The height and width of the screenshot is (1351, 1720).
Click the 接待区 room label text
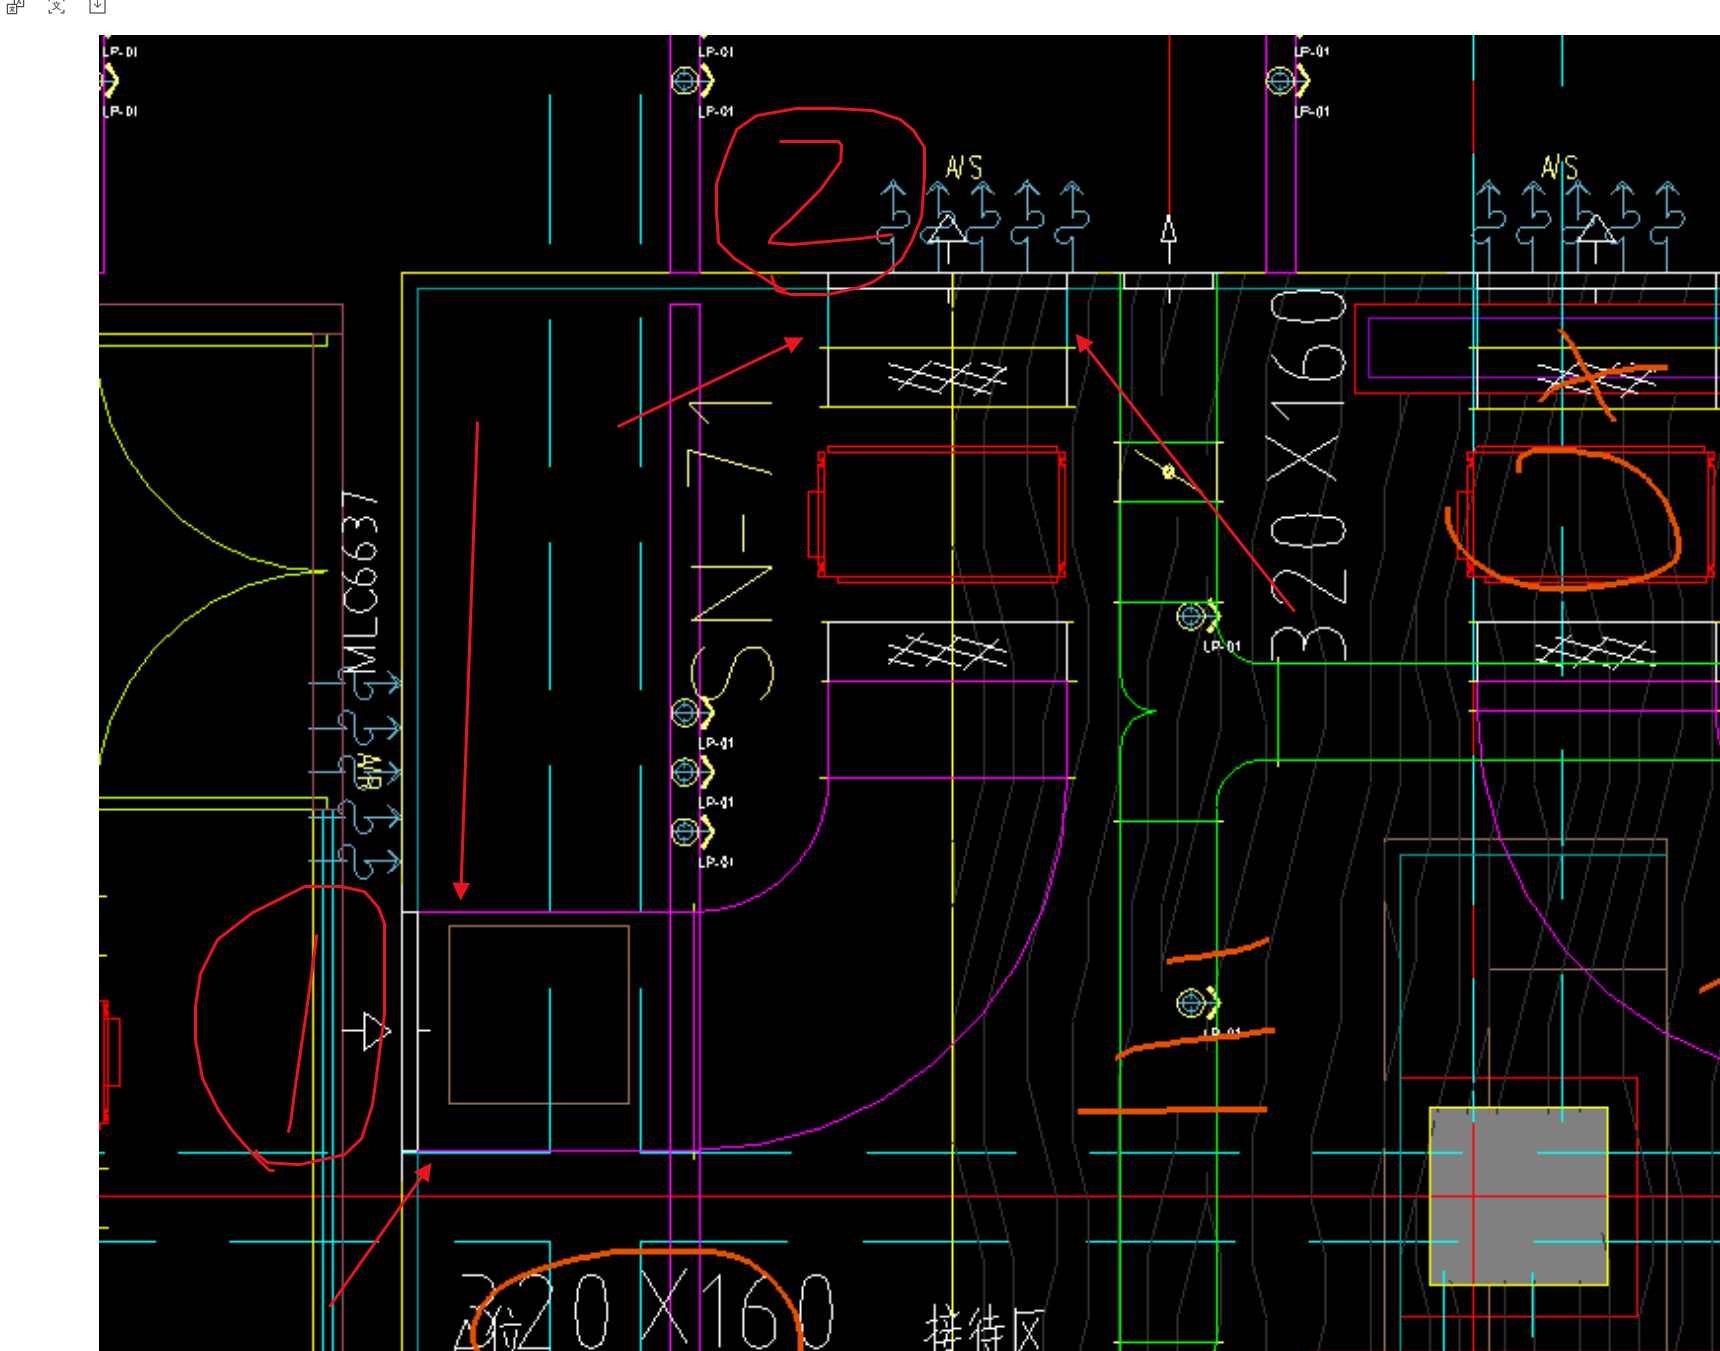pyautogui.click(x=984, y=1326)
